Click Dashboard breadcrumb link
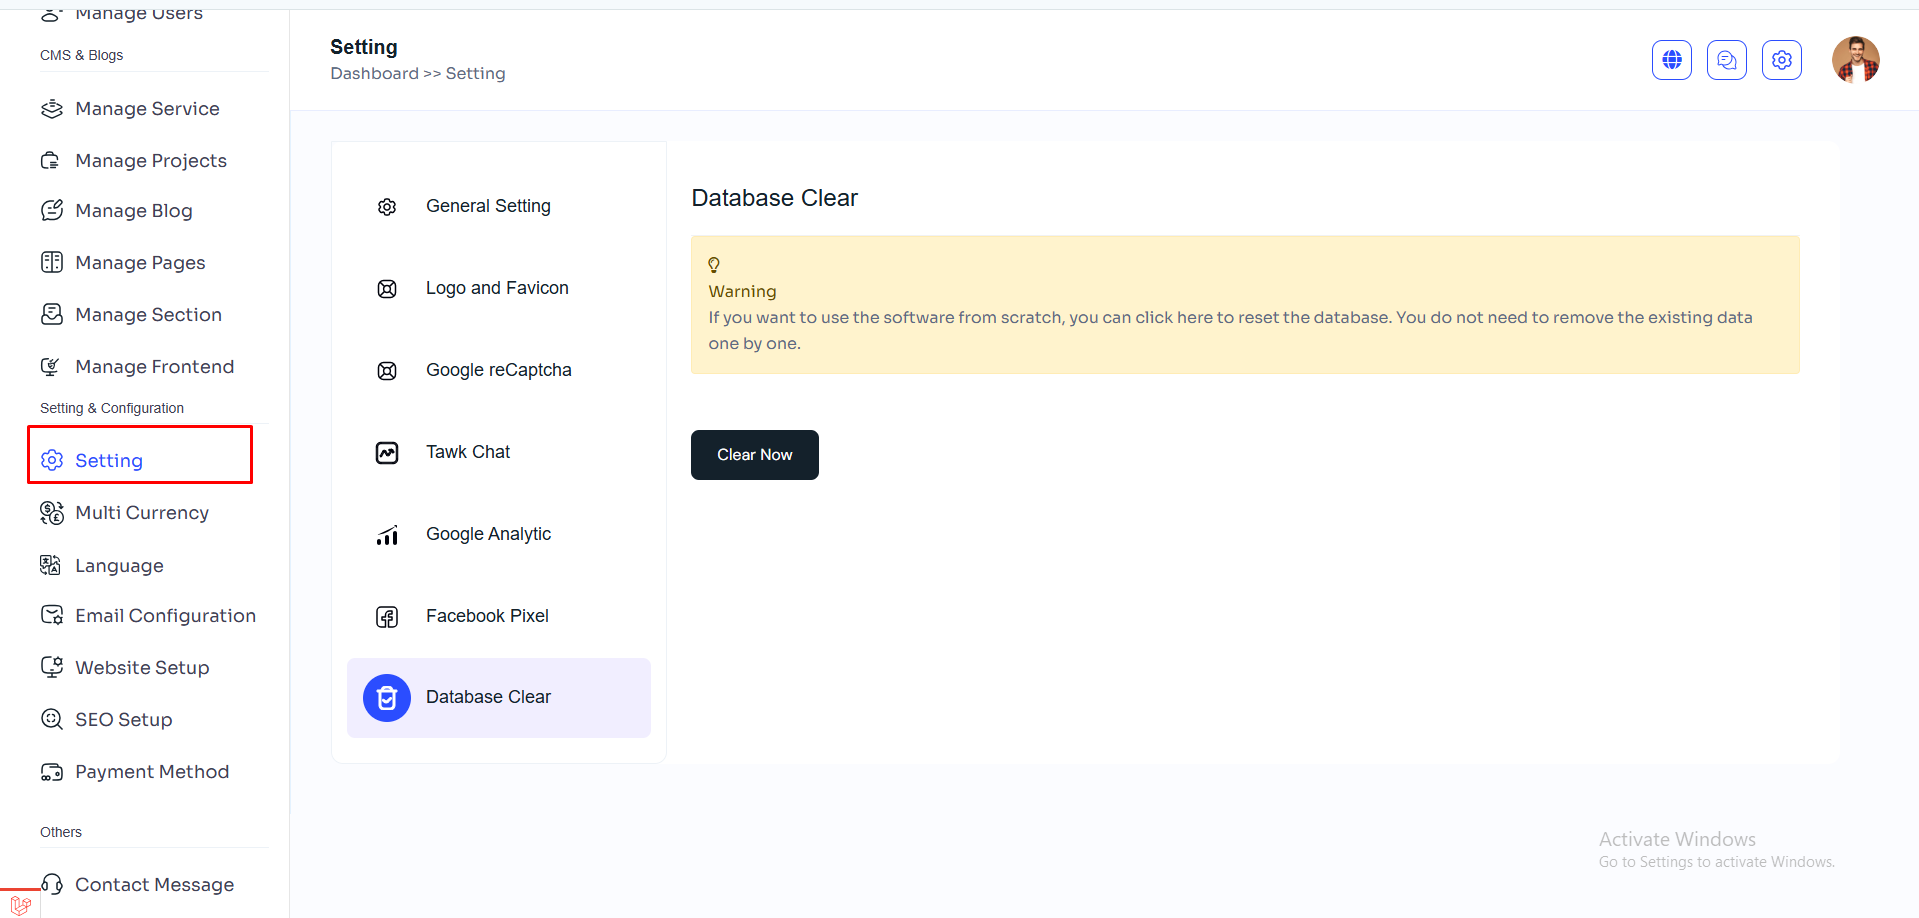The height and width of the screenshot is (918, 1919). (374, 74)
